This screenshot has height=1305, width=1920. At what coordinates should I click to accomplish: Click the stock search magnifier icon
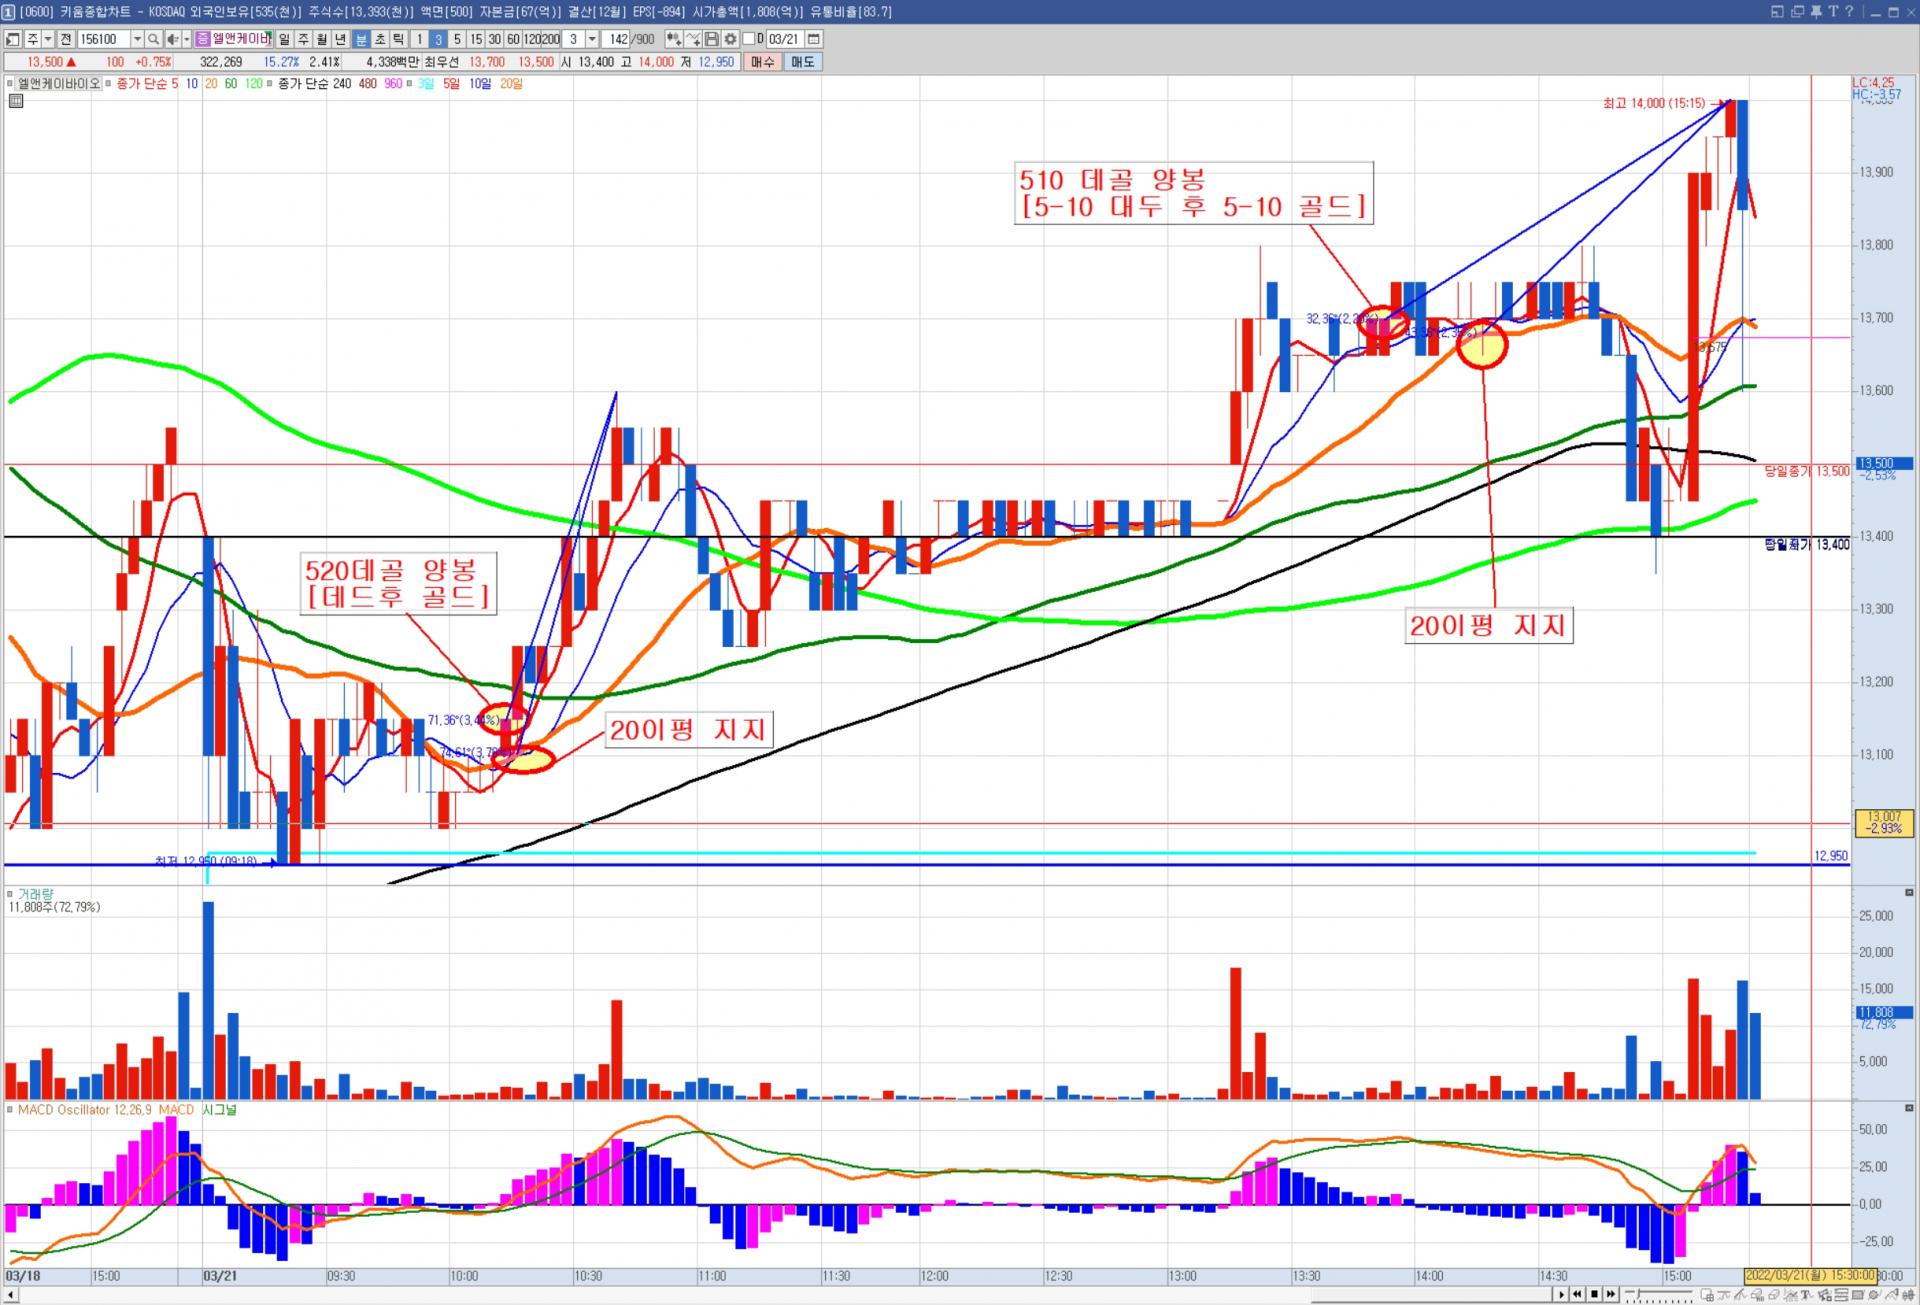(x=153, y=39)
